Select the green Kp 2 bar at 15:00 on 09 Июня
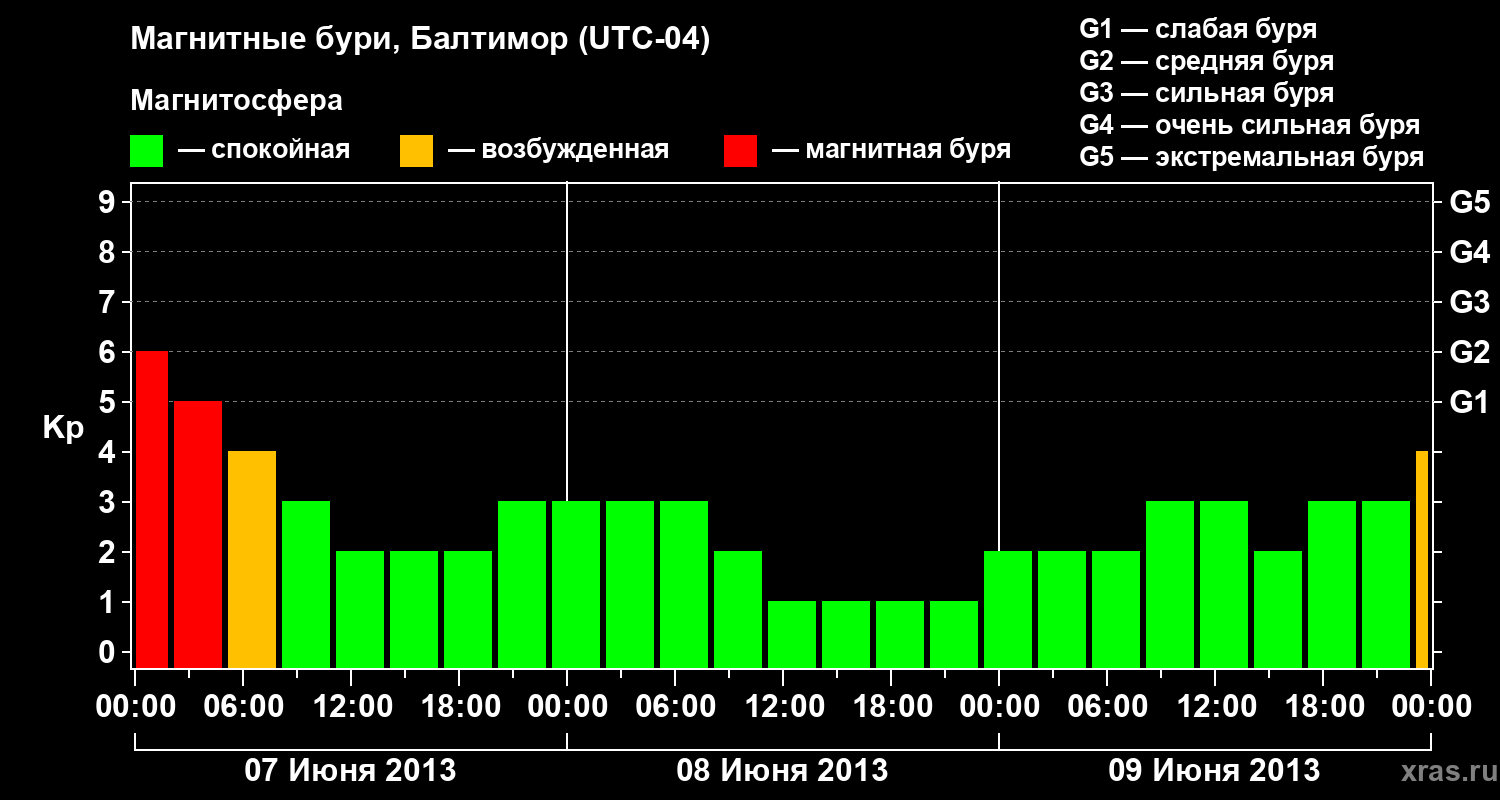The height and width of the screenshot is (800, 1500). coord(1278,610)
